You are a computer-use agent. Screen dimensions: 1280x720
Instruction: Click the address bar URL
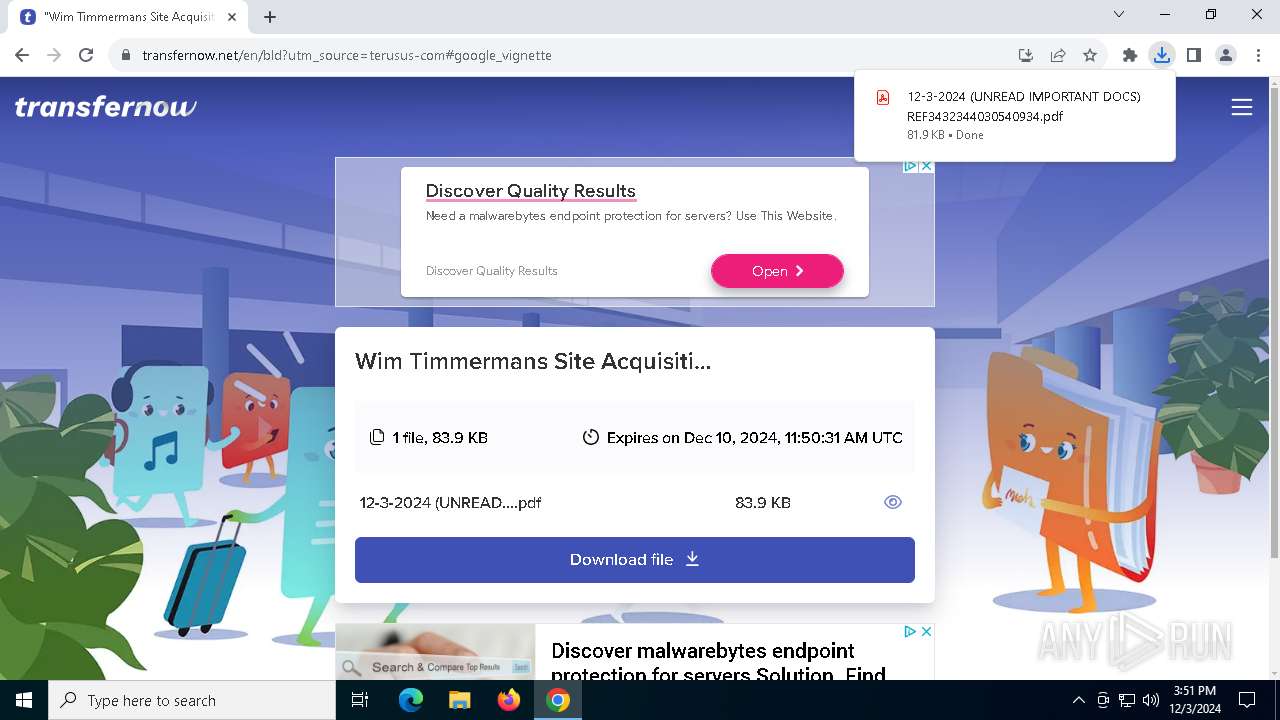347,55
